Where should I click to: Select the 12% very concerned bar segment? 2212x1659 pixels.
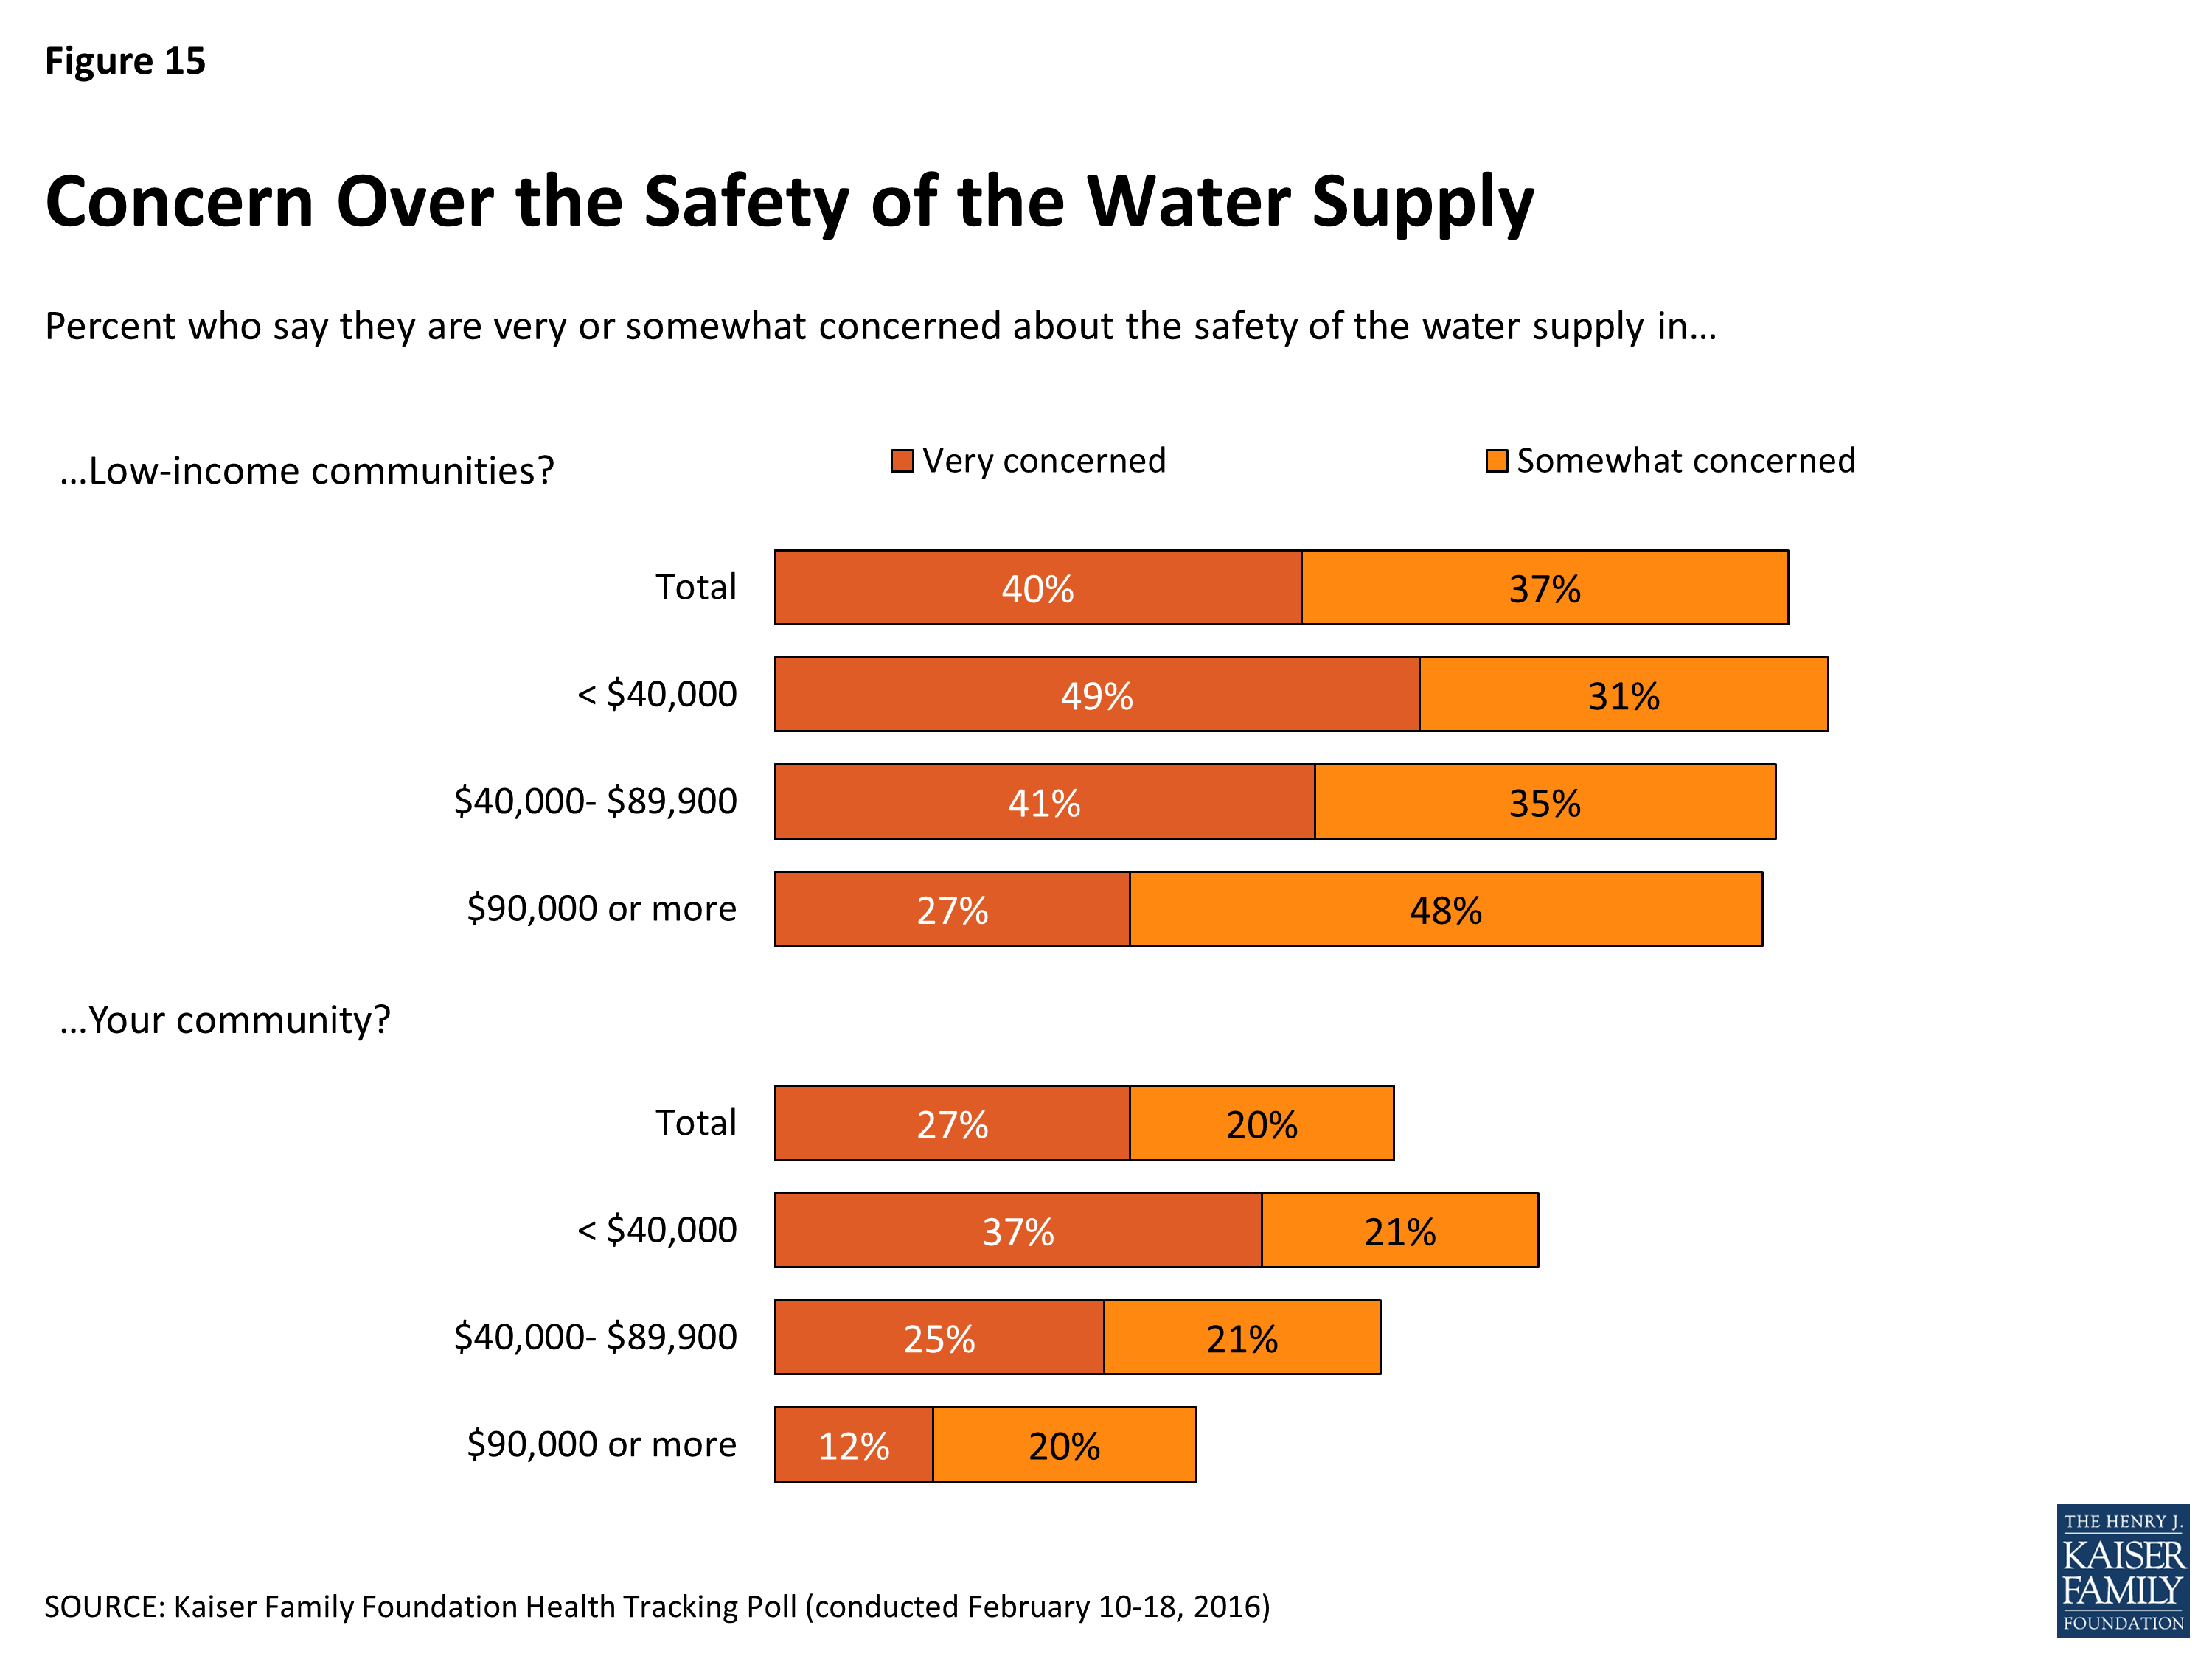854,1445
